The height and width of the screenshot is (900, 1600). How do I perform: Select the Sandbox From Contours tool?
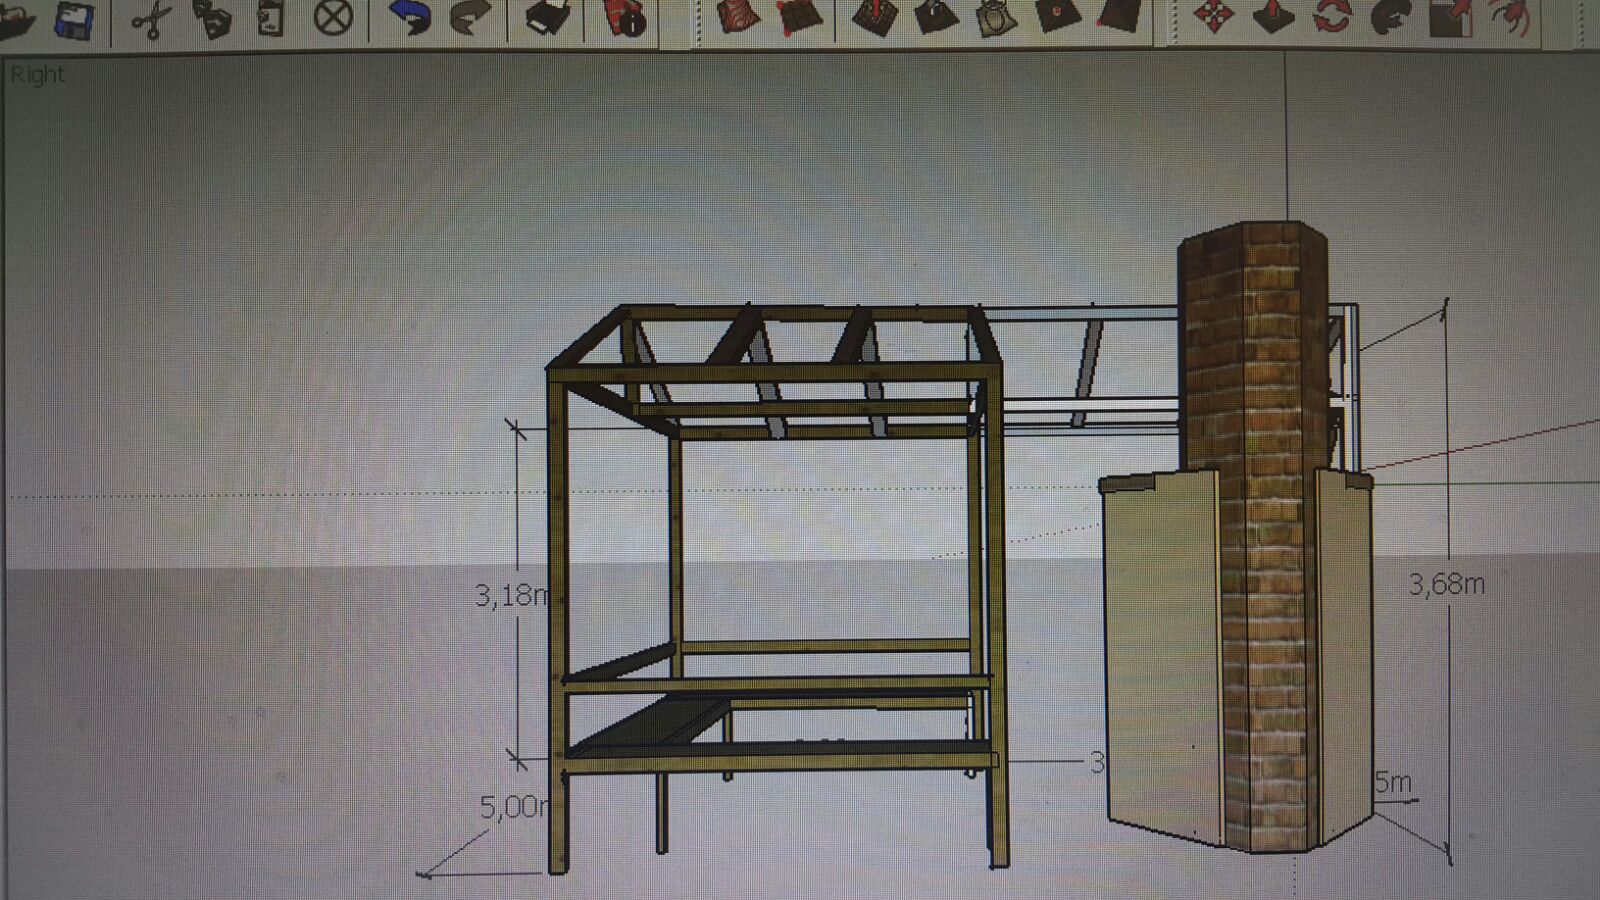(739, 16)
